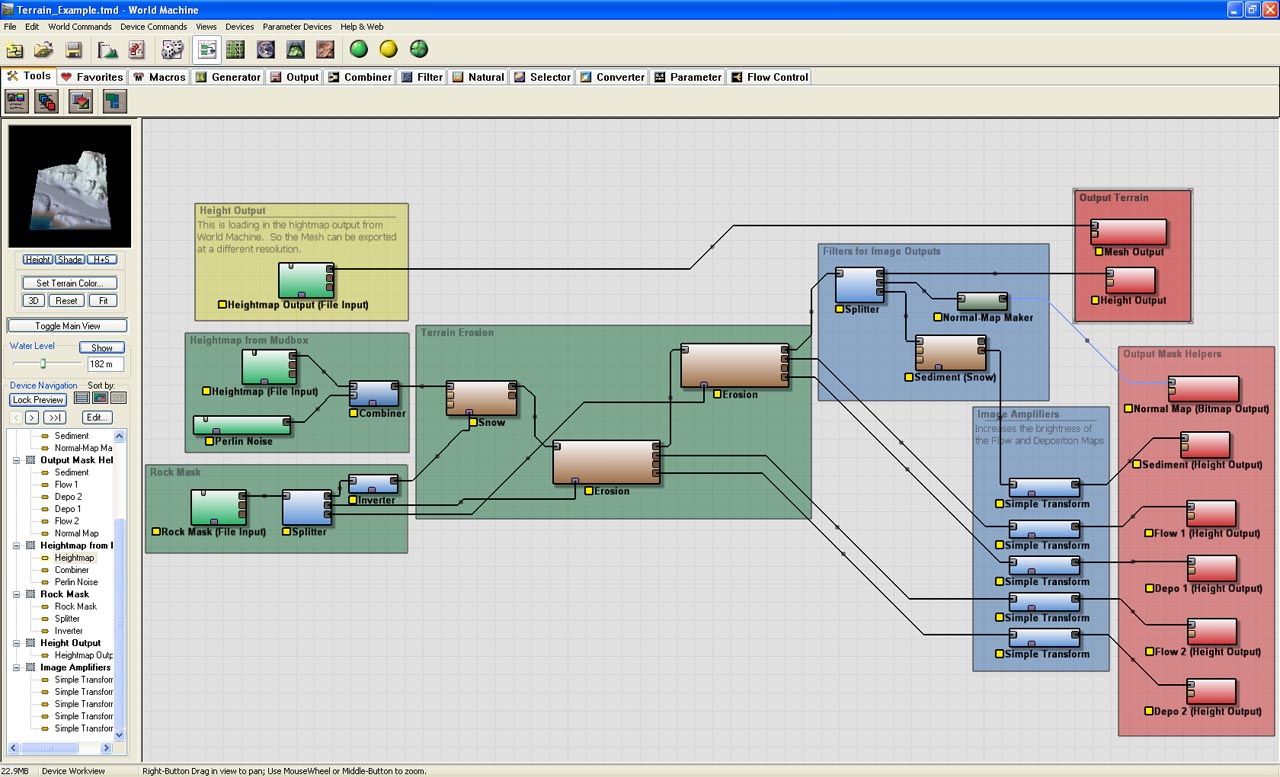Click the red pencil project settings icon

point(137,49)
